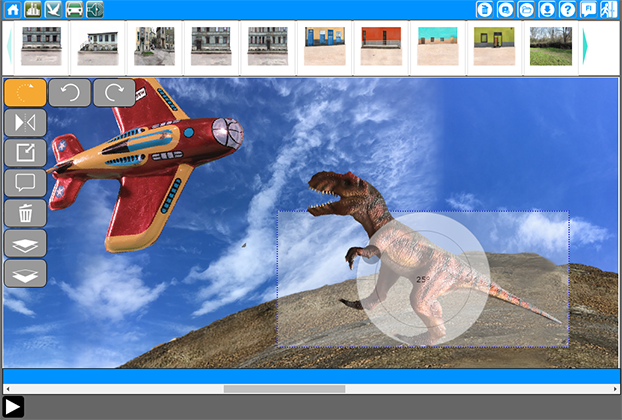The width and height of the screenshot is (622, 420).
Task: Choose the lime green wall thumbnail
Action: coord(494,46)
